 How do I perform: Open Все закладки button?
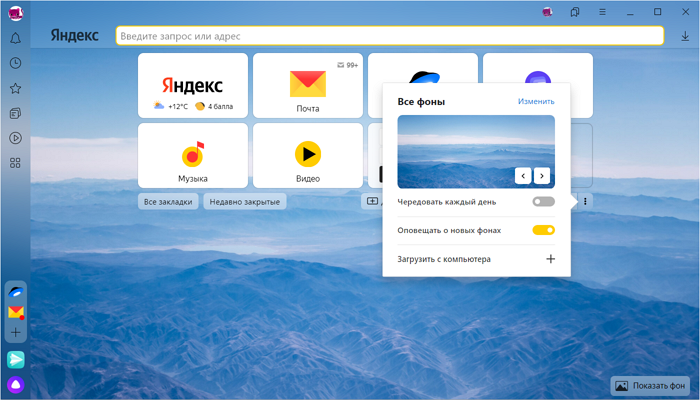(168, 202)
